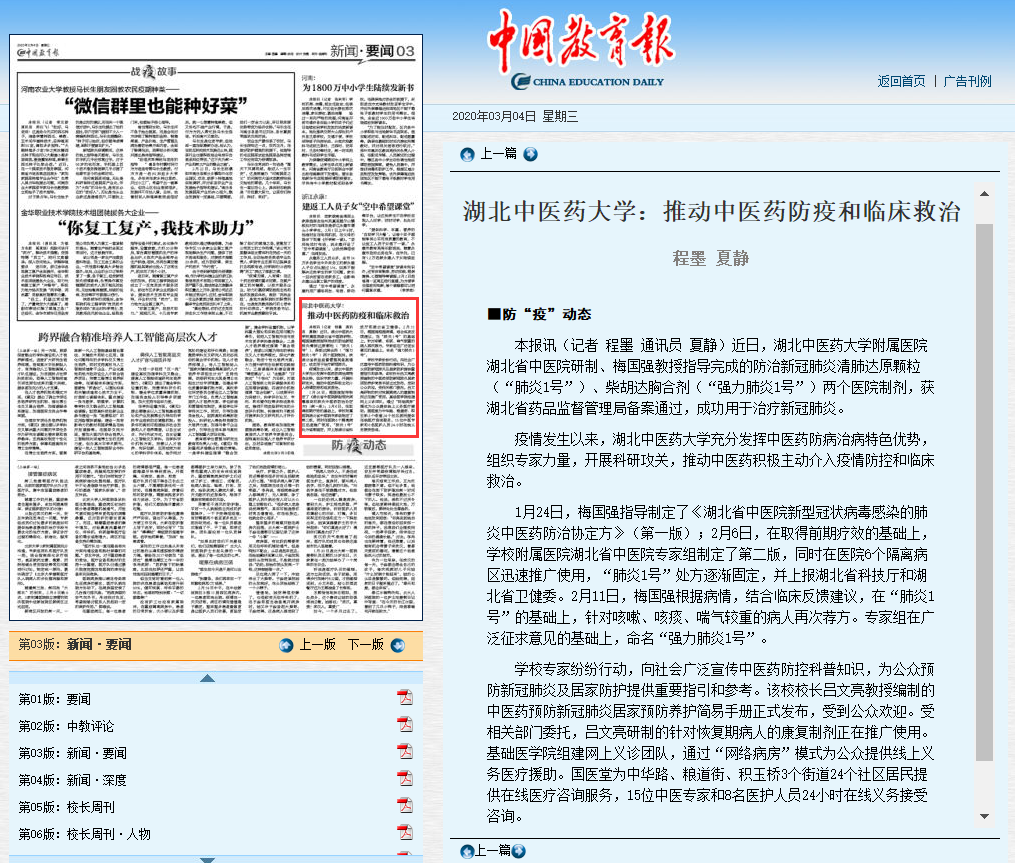Open PDF icon for 第01版 要闻
The width and height of the screenshot is (1015, 863).
[405, 697]
